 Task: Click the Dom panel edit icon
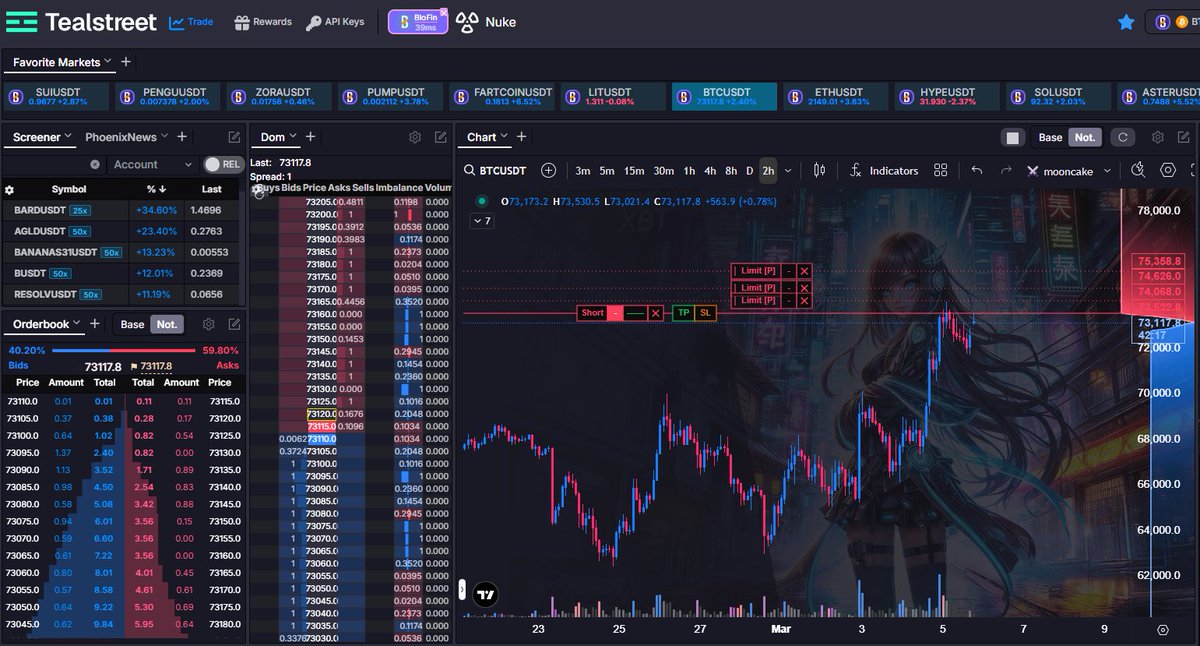(441, 137)
